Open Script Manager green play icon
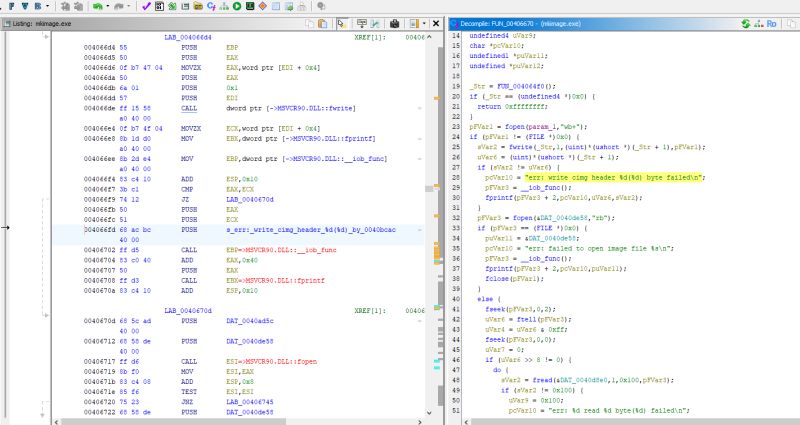The image size is (800, 425). coord(237,7)
